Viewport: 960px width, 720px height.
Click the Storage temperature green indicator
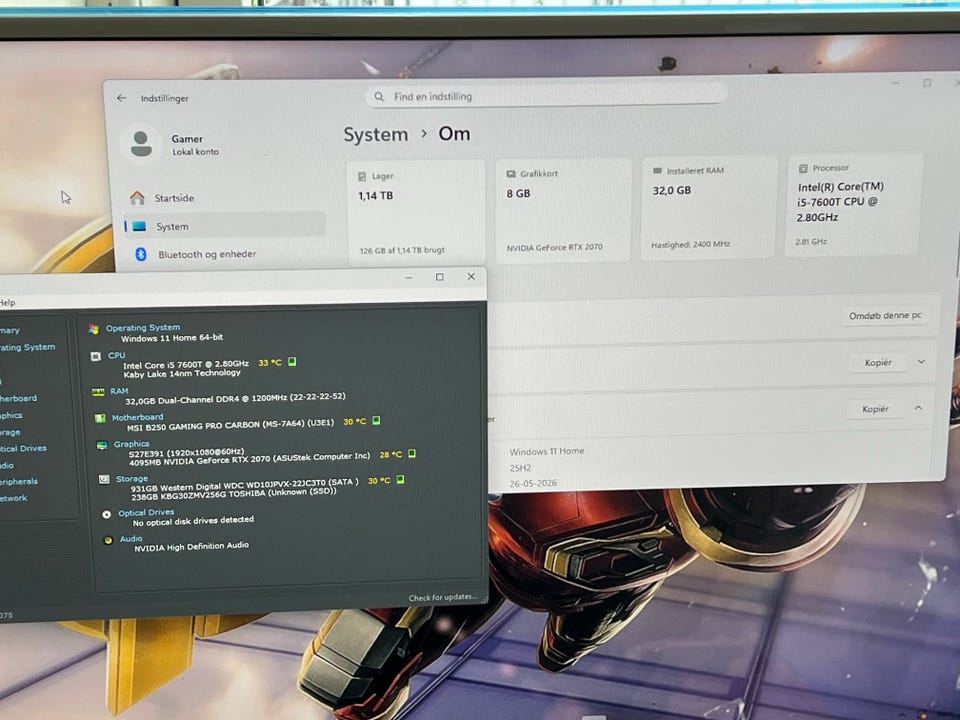point(400,479)
